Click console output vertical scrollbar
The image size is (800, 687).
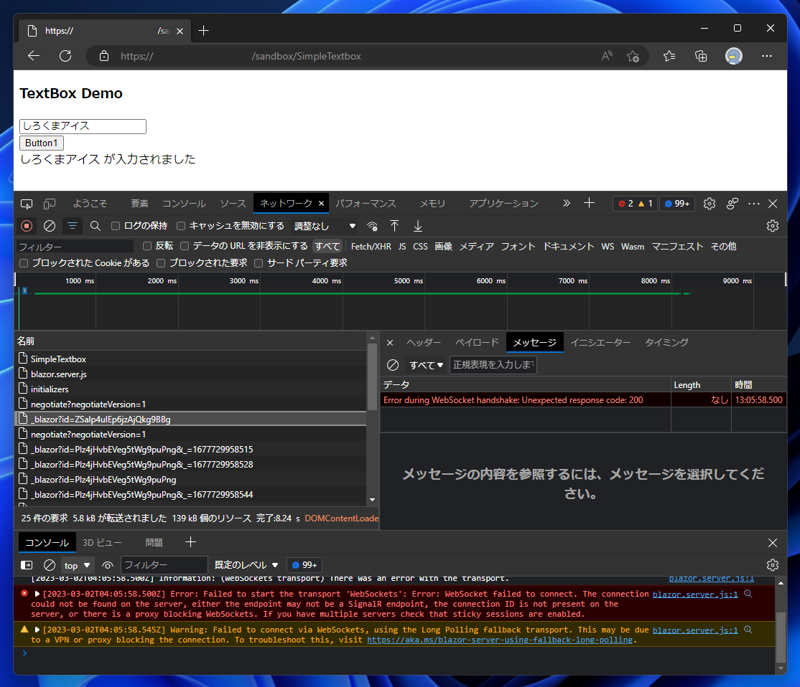tap(780, 636)
